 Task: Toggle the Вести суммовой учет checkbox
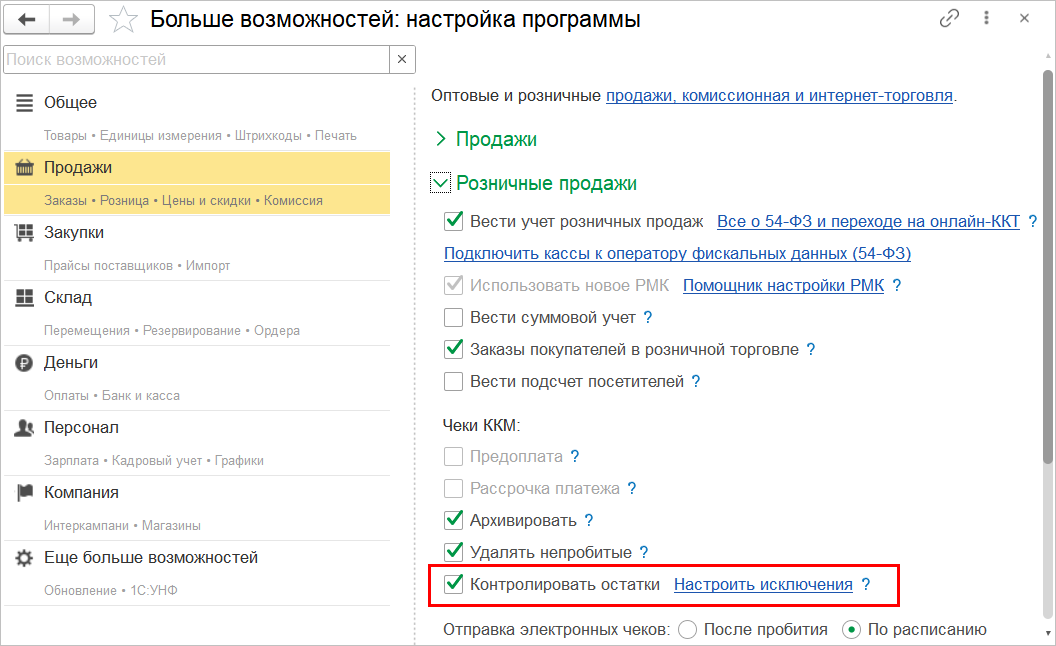[x=454, y=318]
